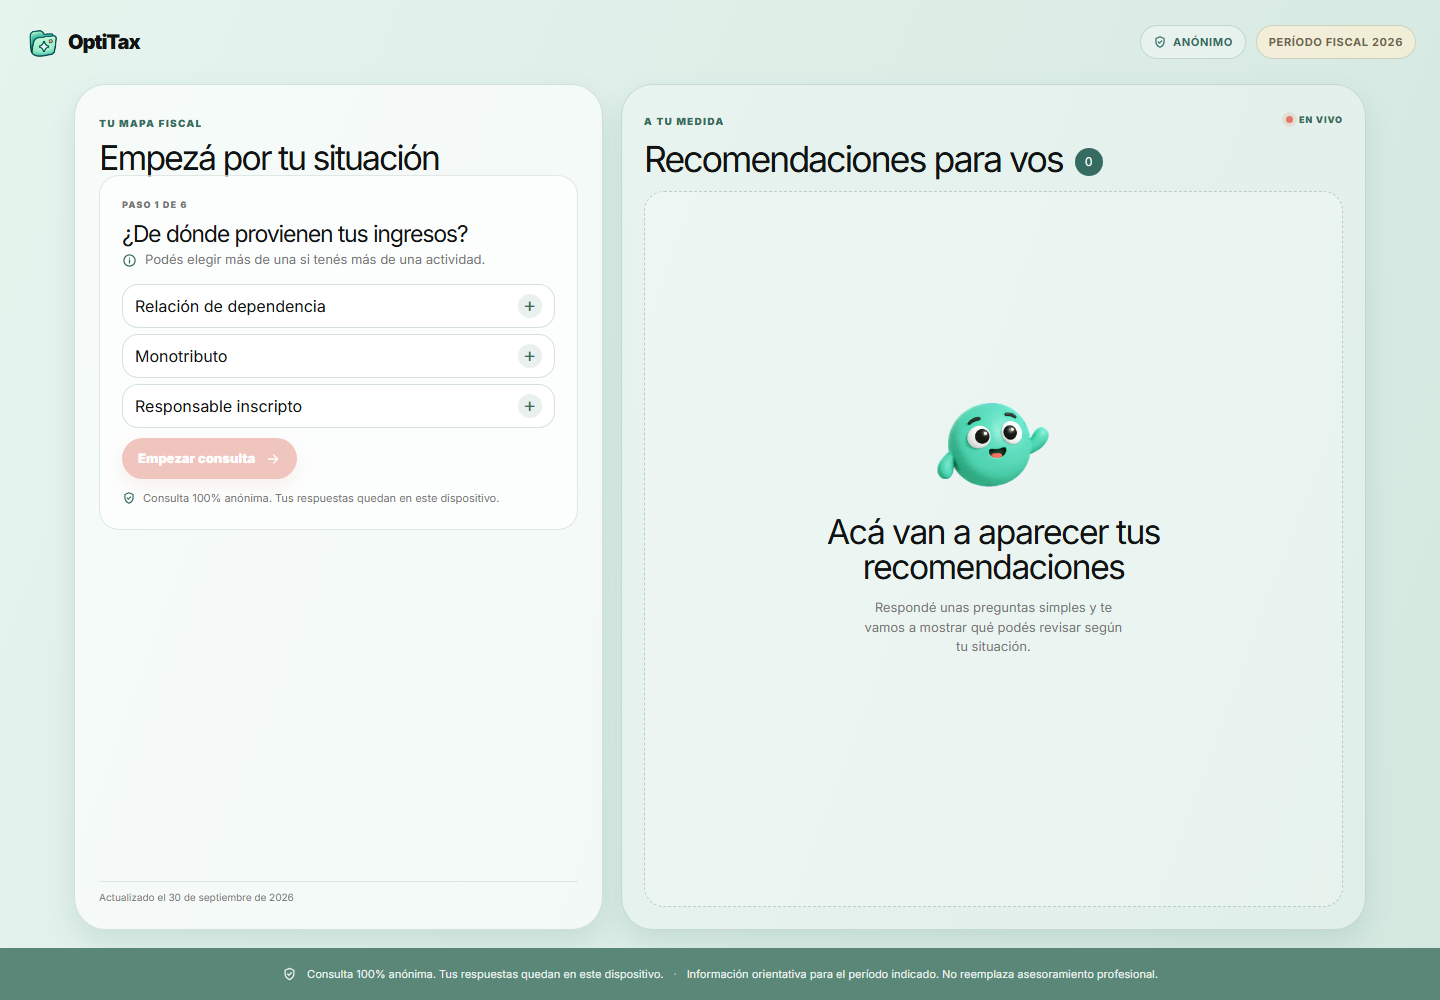Click the green mascot character illustration

(x=993, y=445)
